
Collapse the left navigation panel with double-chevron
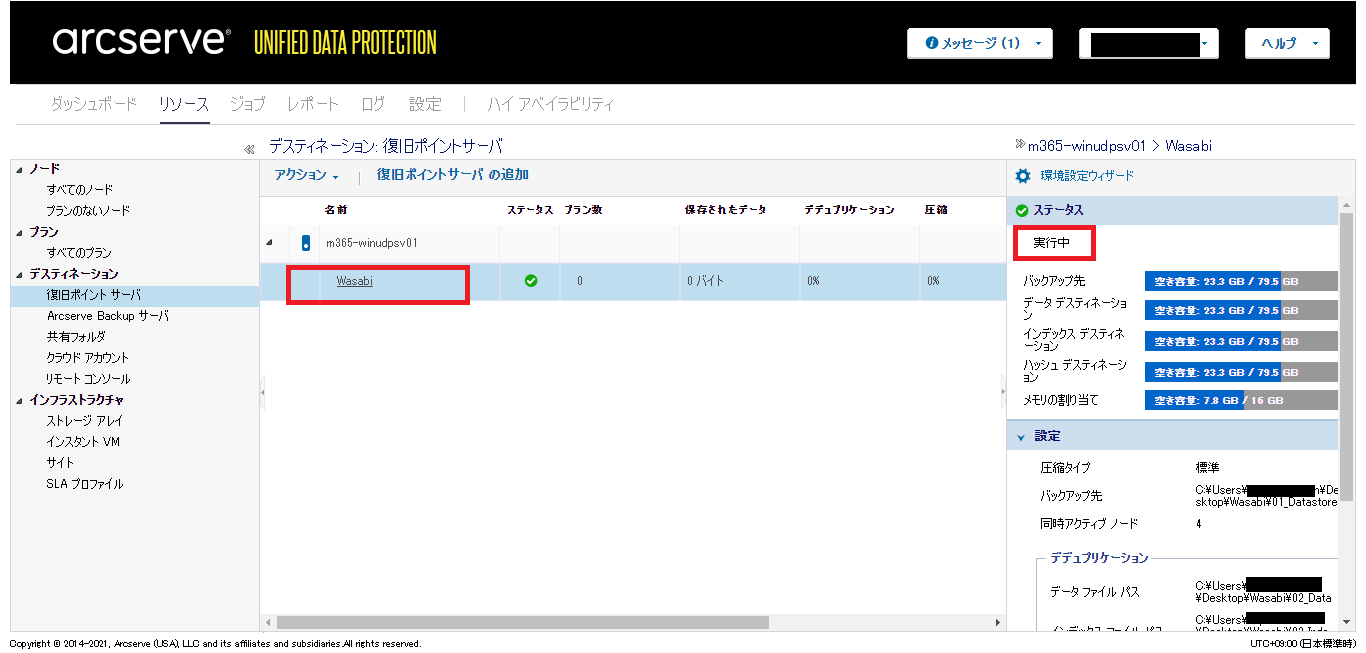pyautogui.click(x=249, y=149)
